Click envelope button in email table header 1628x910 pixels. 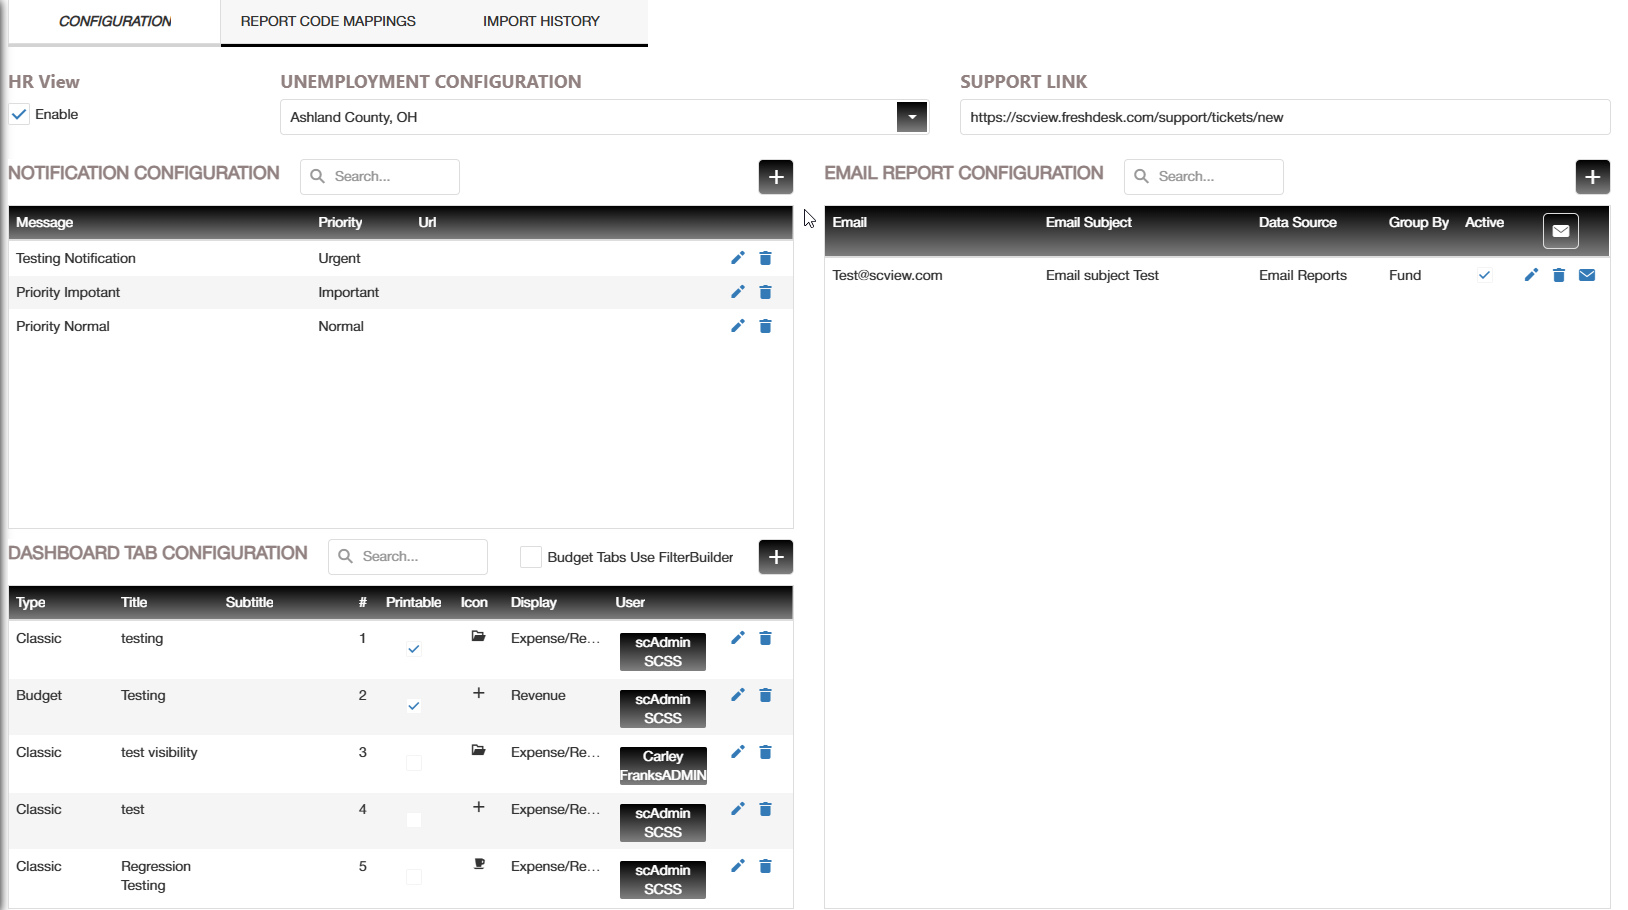(x=1561, y=231)
